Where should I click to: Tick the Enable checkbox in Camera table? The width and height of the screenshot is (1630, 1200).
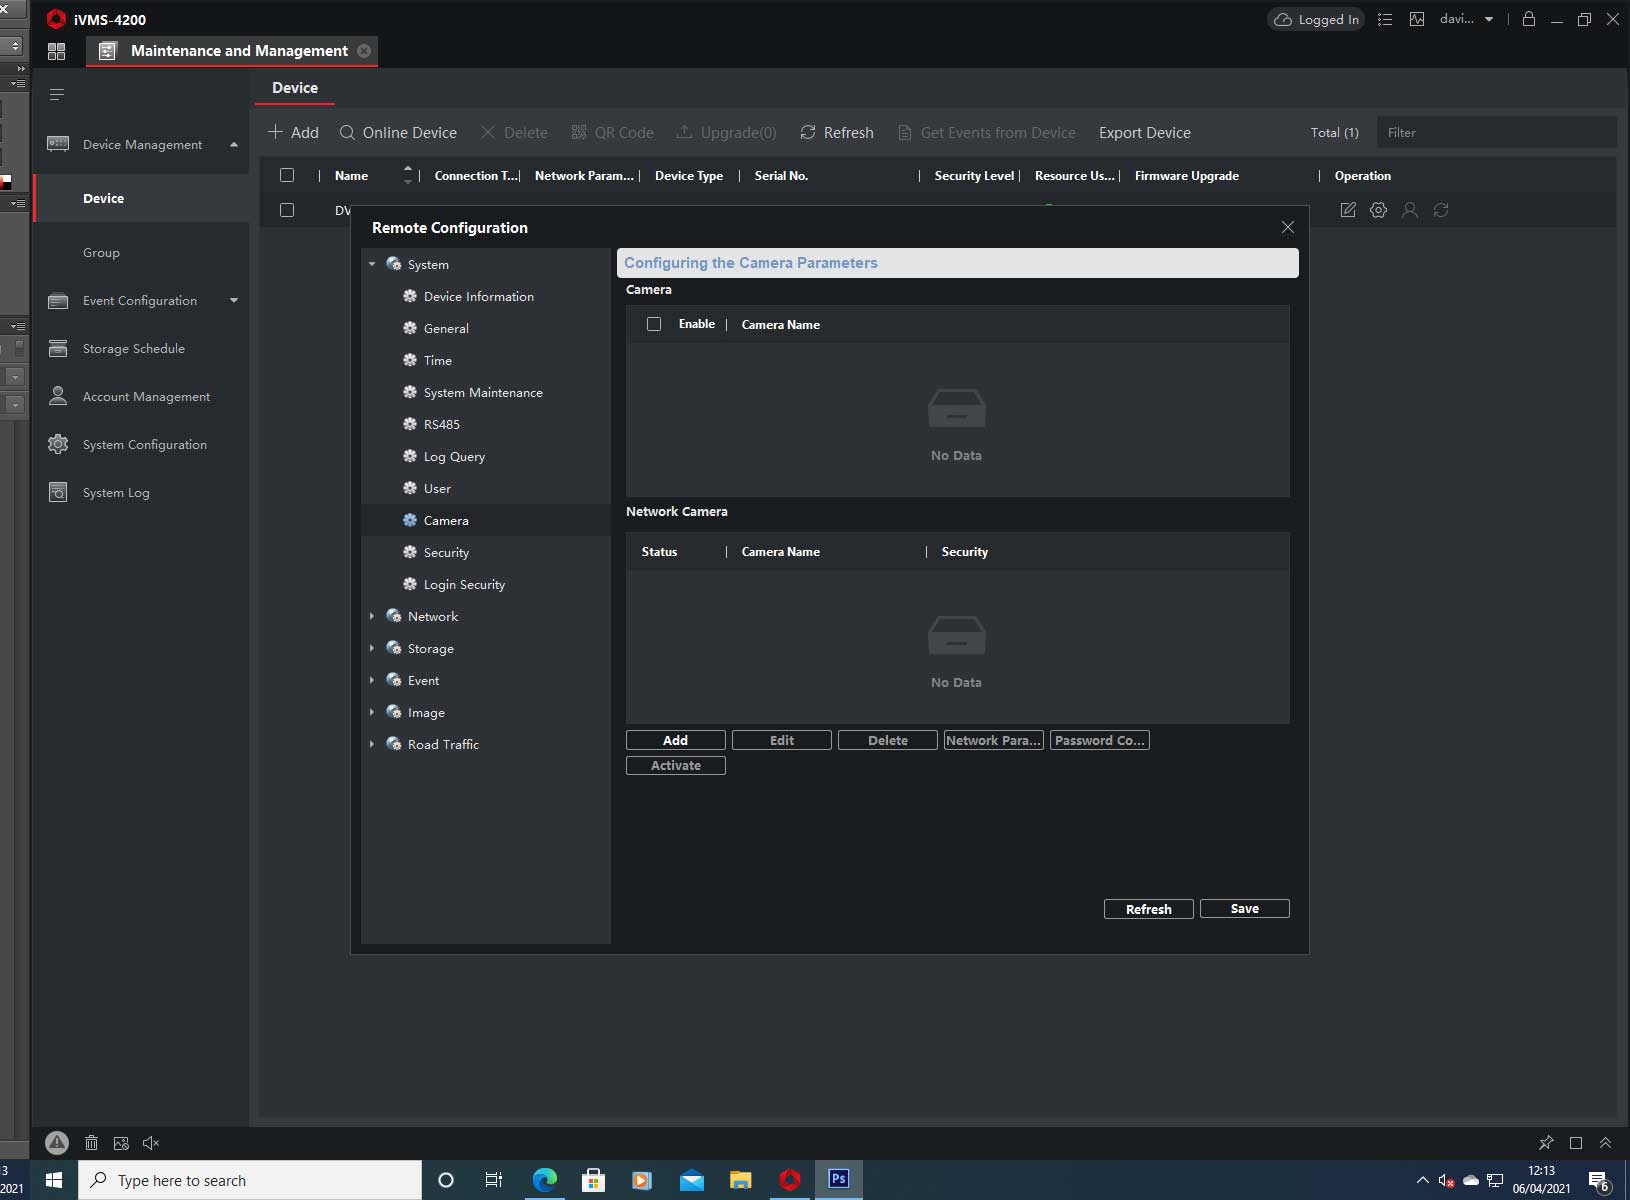(654, 324)
